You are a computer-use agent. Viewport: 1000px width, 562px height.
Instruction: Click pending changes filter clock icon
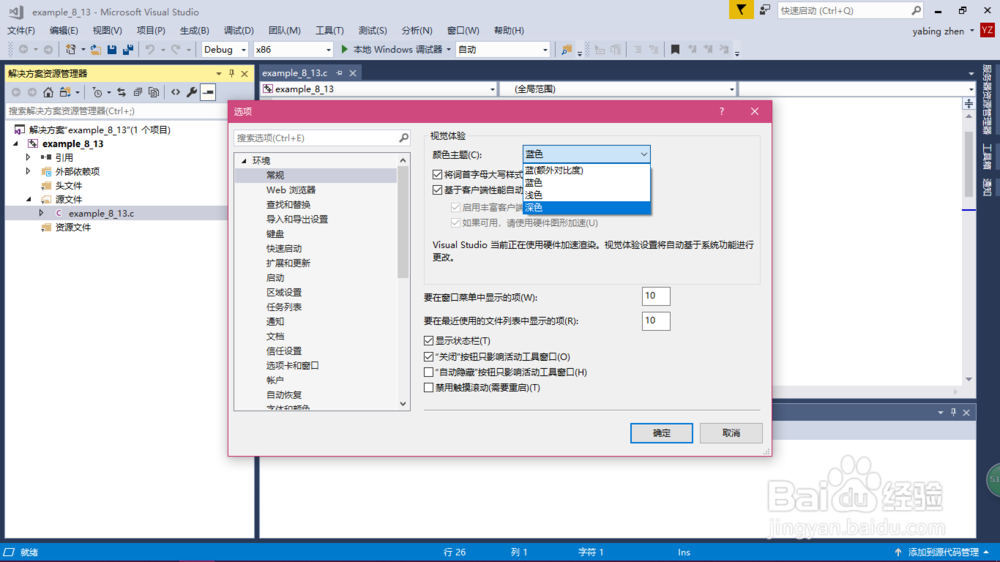pos(97,92)
